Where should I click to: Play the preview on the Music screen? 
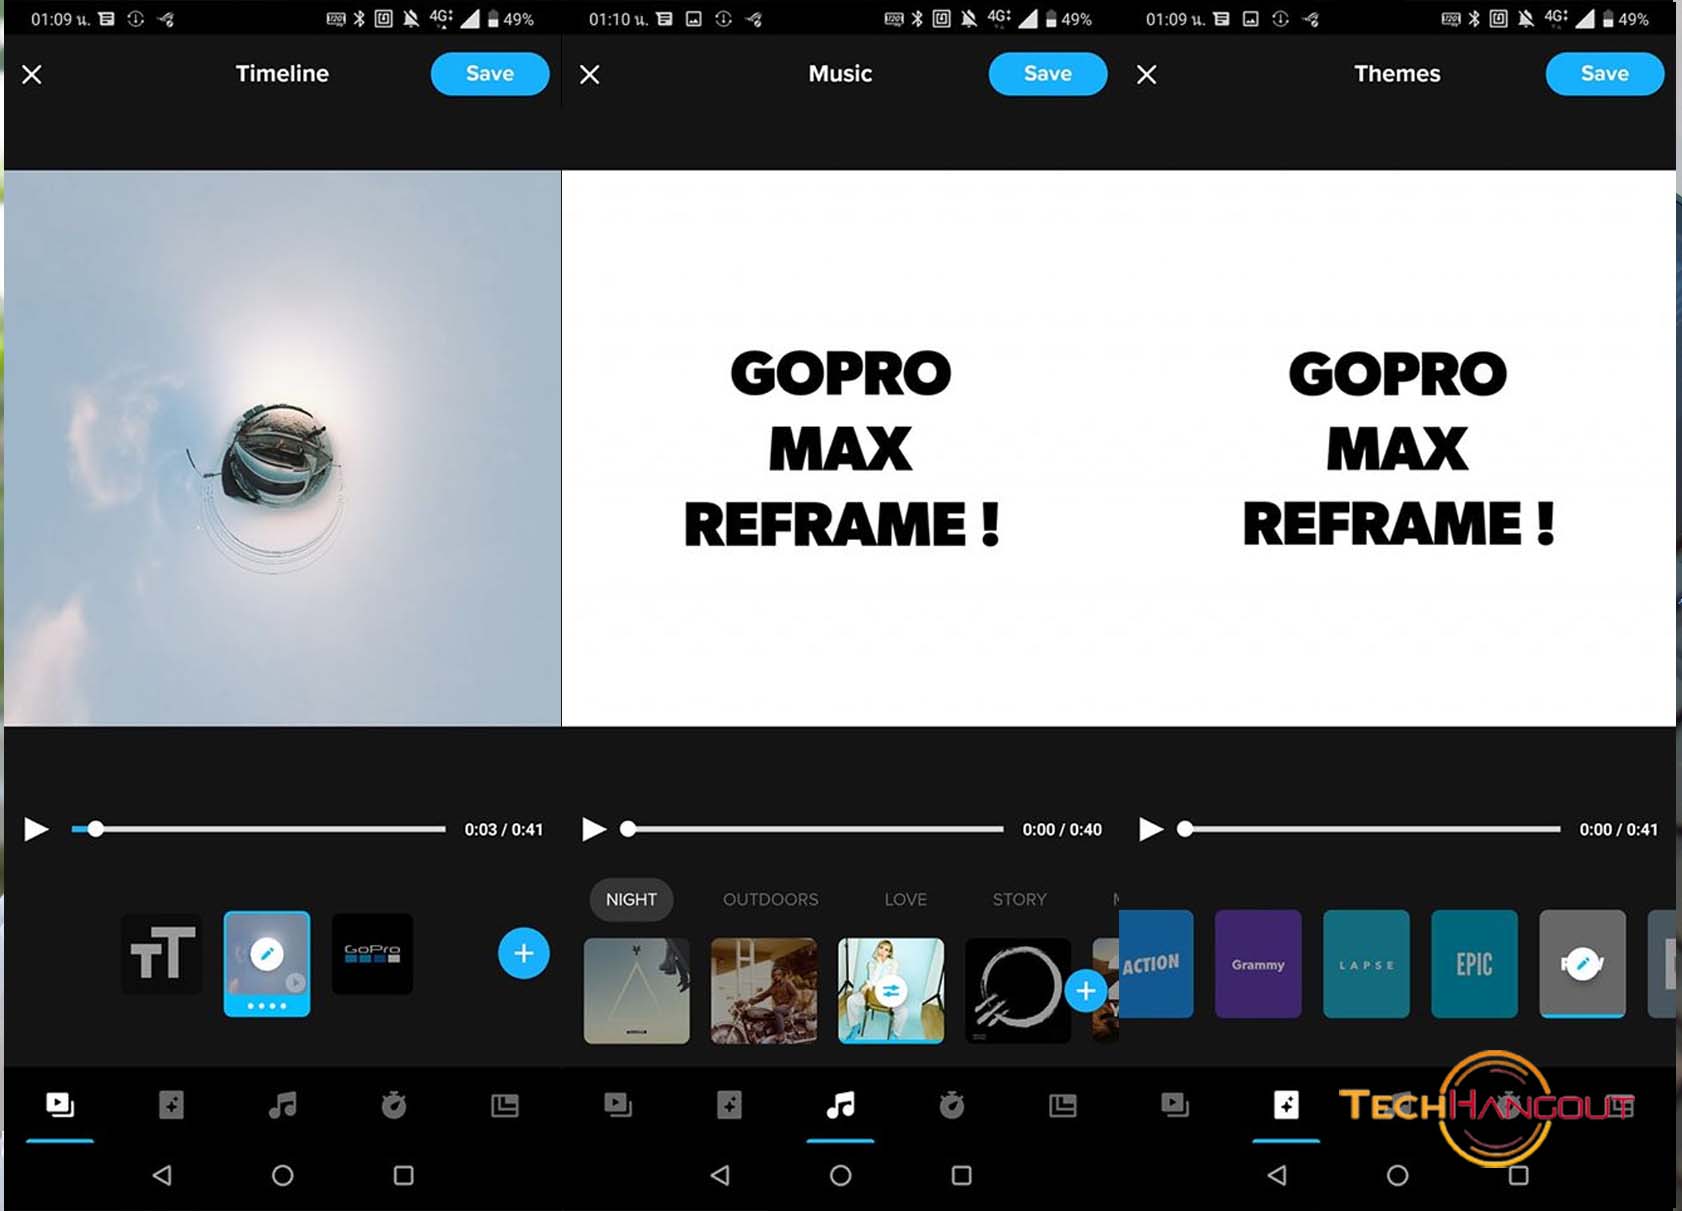point(594,829)
